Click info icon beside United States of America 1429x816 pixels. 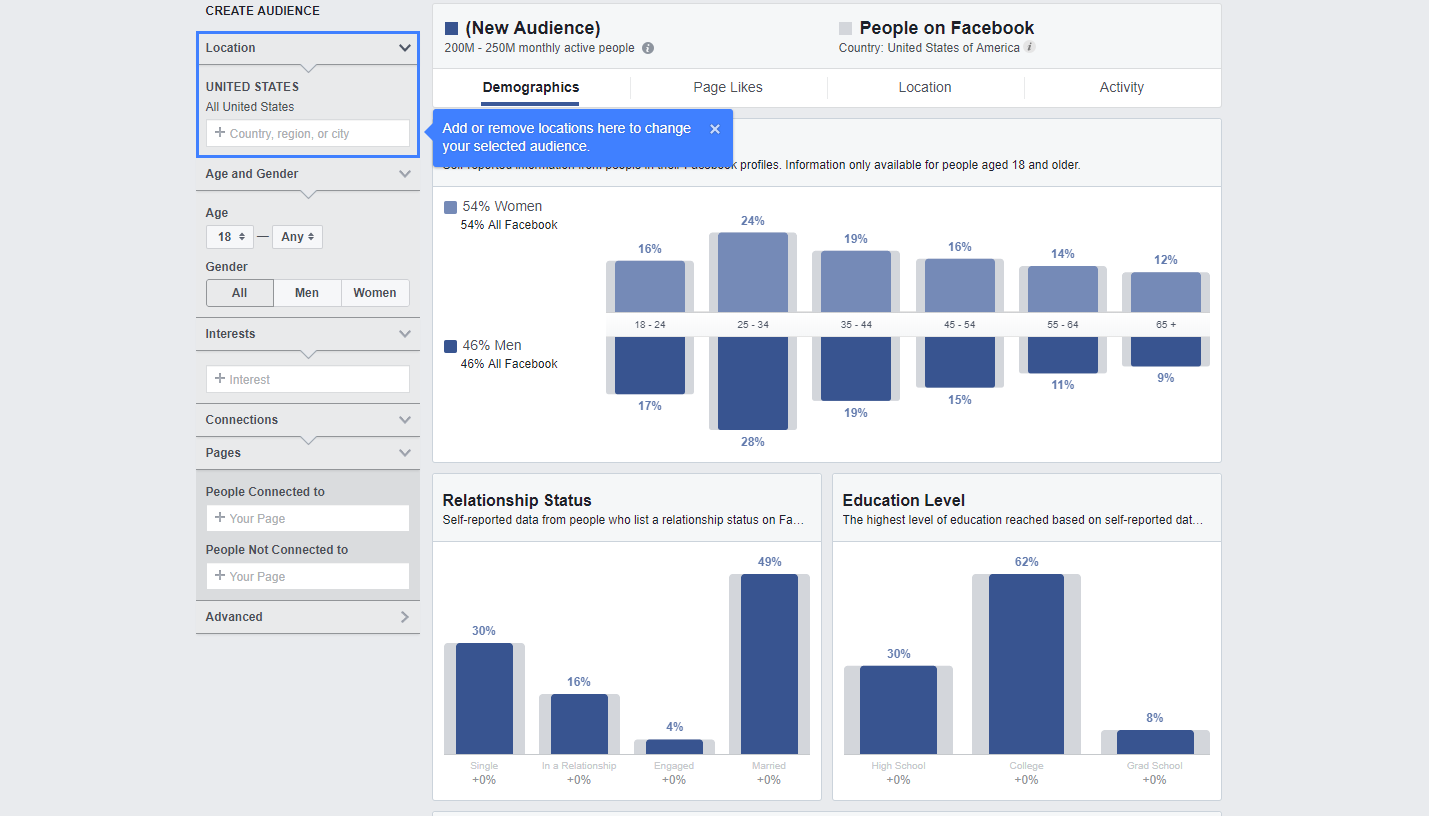click(1030, 47)
